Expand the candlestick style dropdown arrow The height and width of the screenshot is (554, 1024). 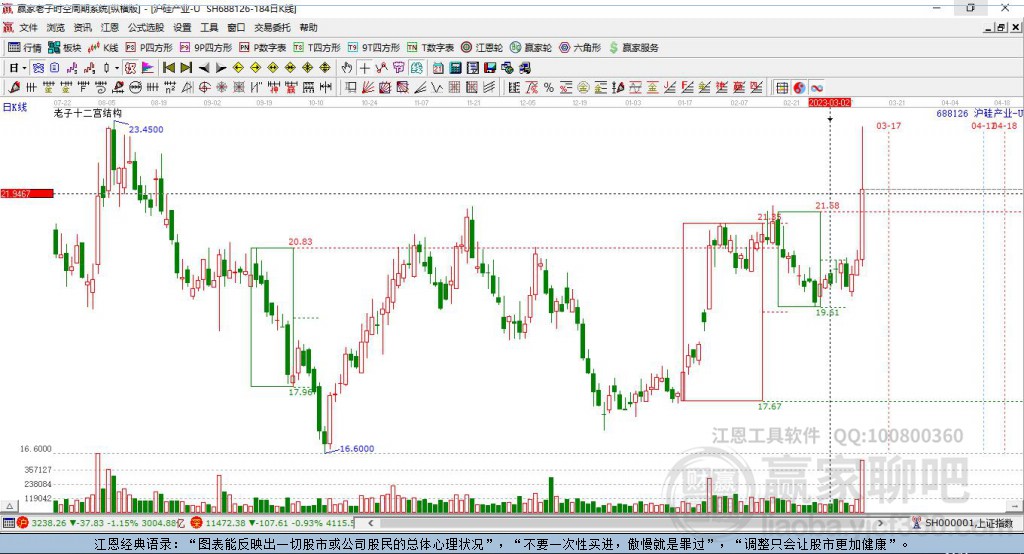click(117, 68)
